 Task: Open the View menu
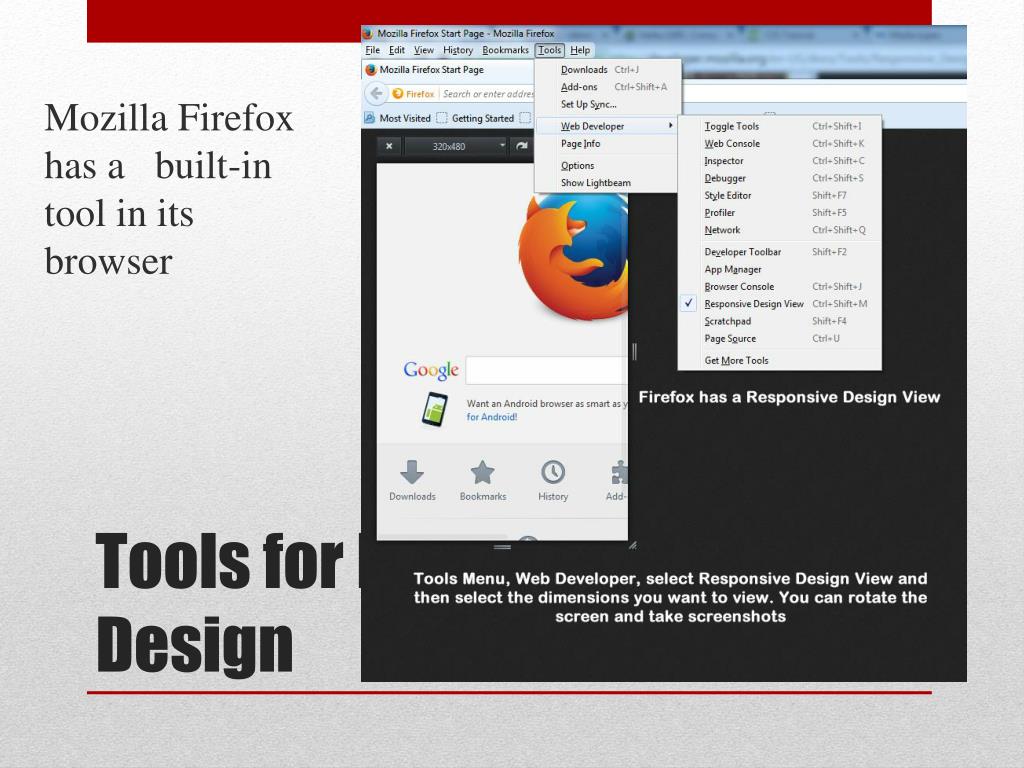[x=423, y=50]
